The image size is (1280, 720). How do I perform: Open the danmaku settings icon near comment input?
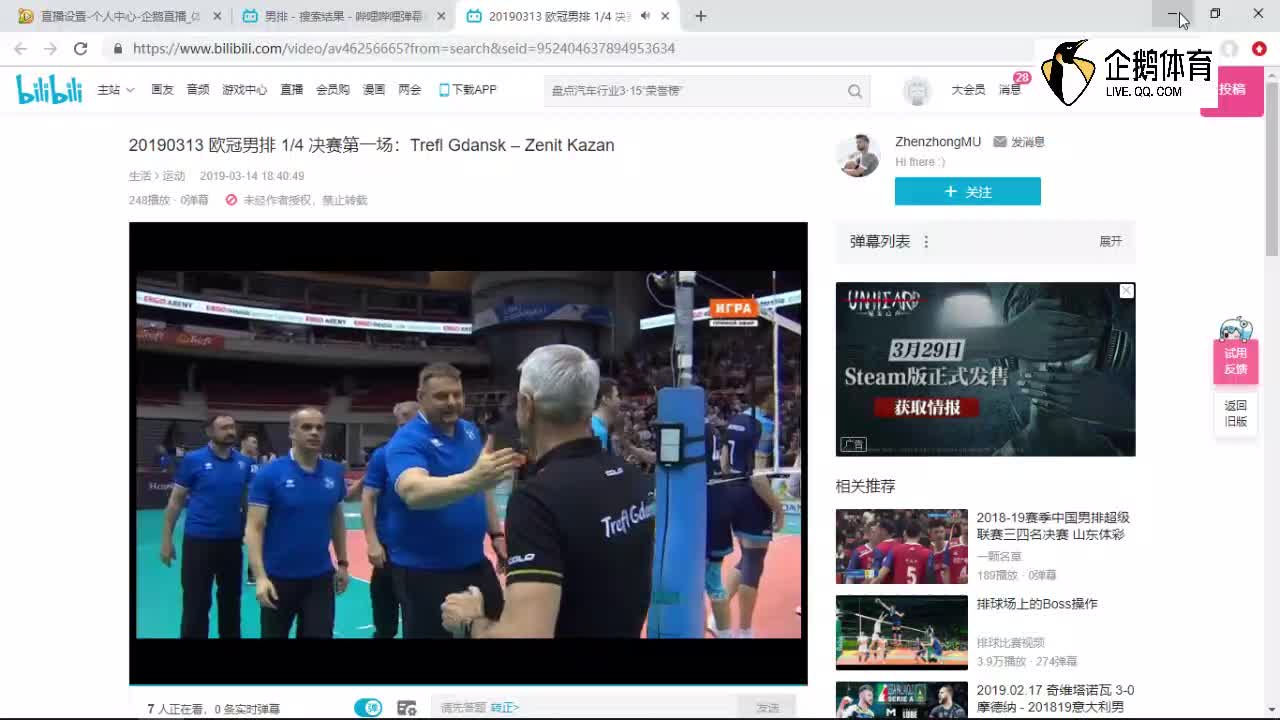(407, 706)
